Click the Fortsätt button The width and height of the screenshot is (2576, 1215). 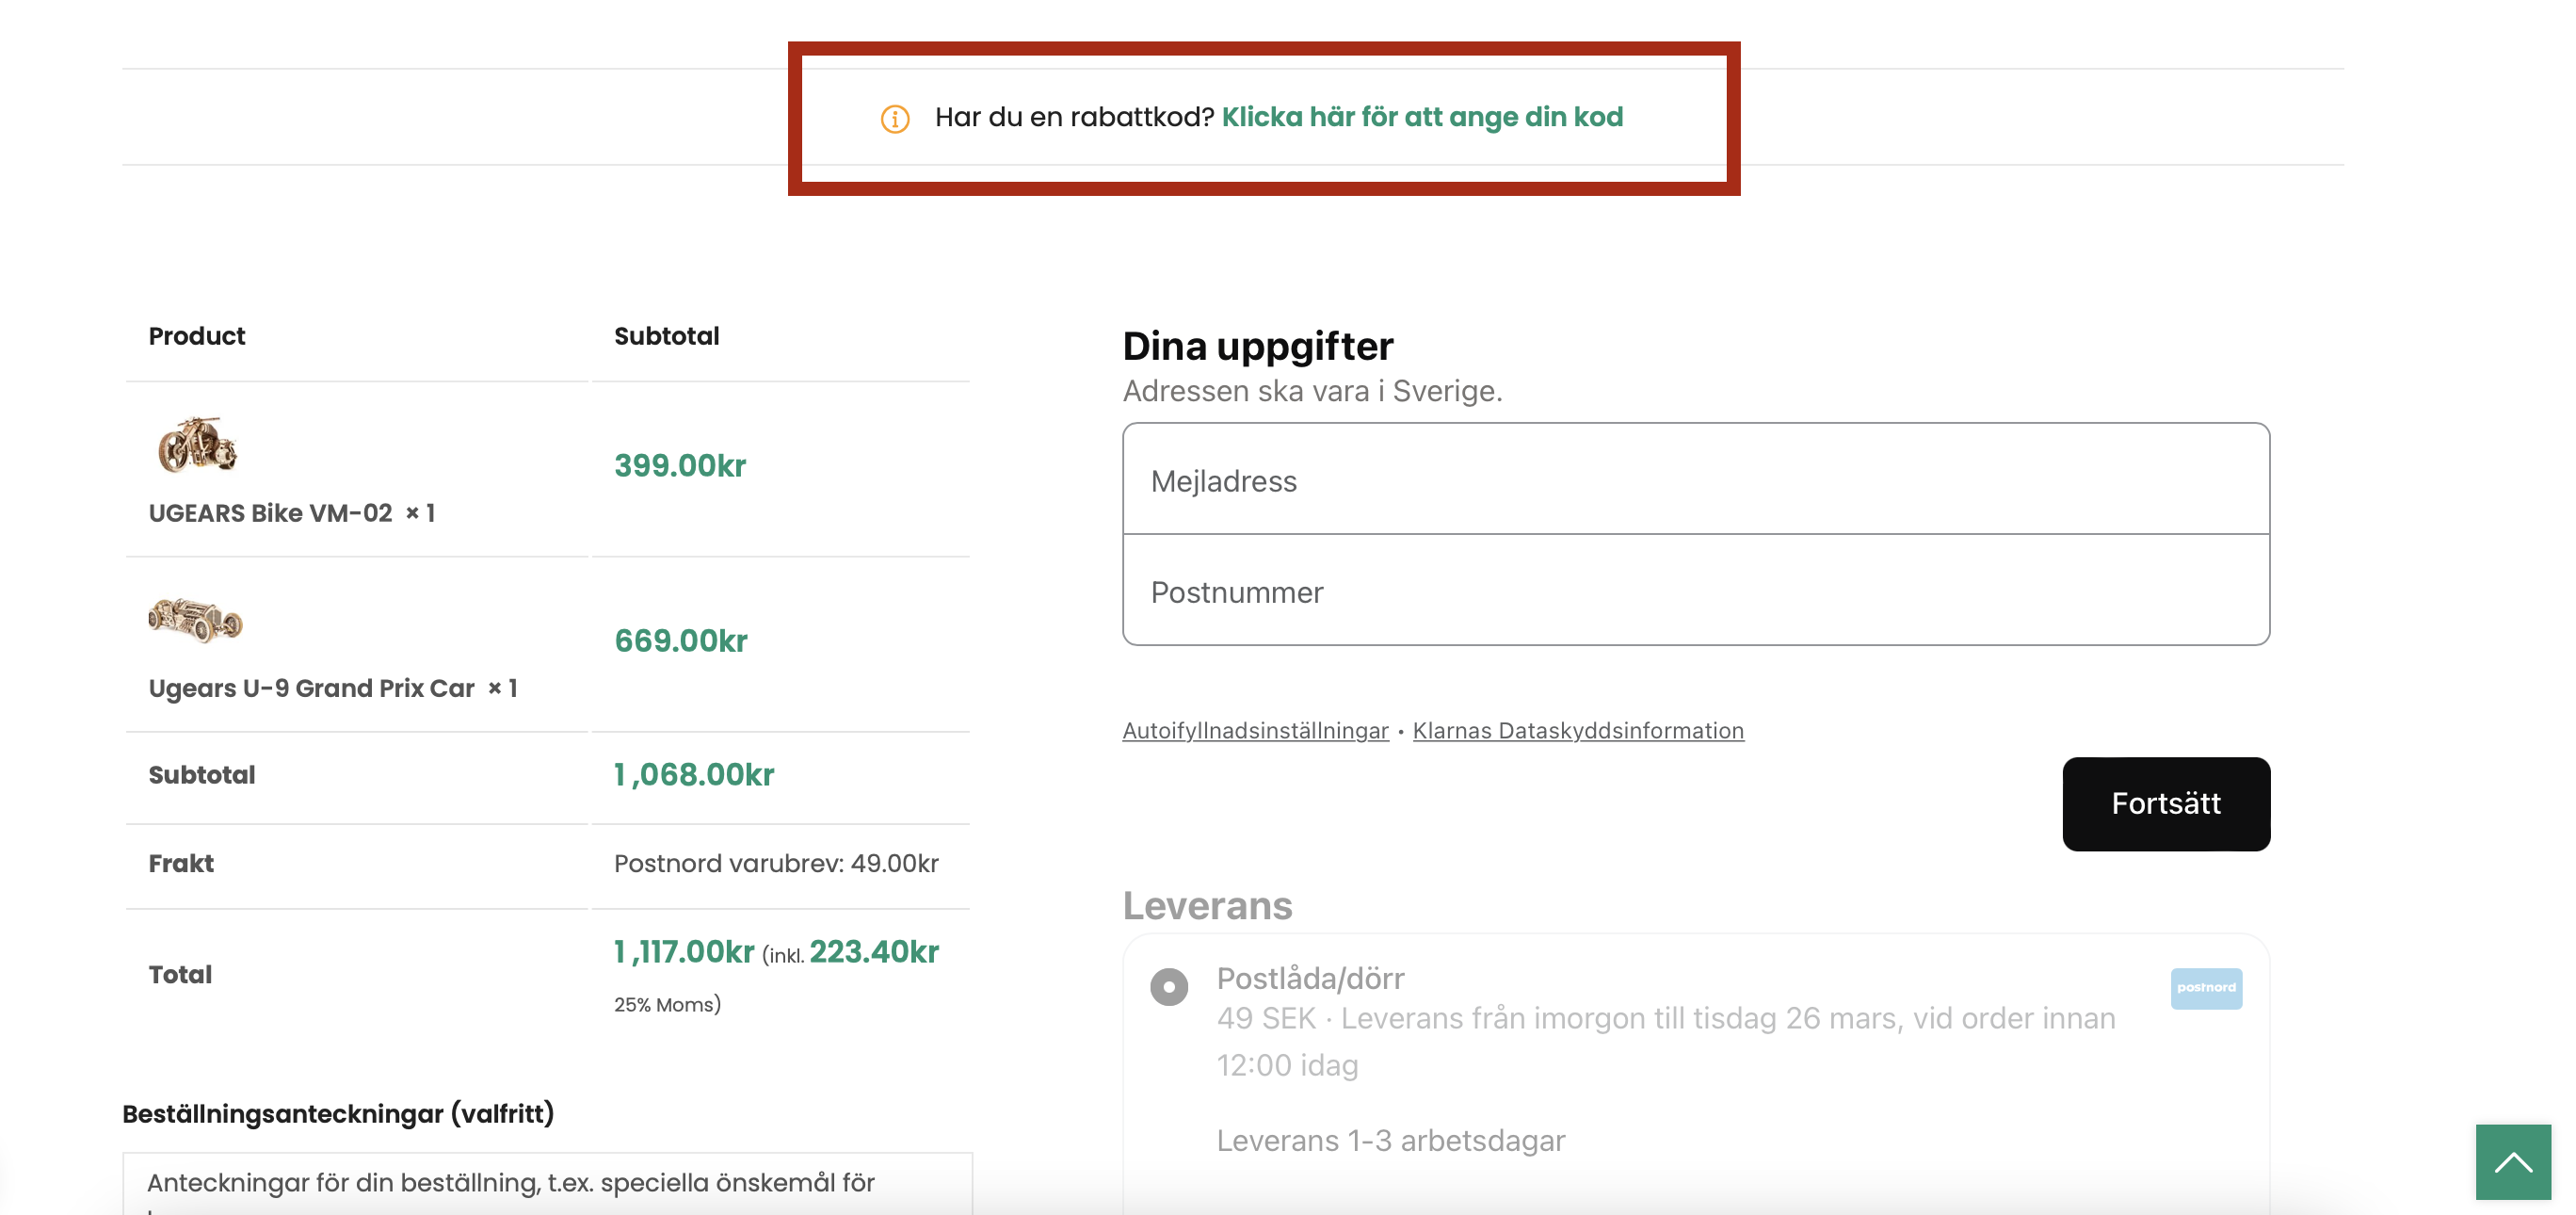(x=2166, y=804)
